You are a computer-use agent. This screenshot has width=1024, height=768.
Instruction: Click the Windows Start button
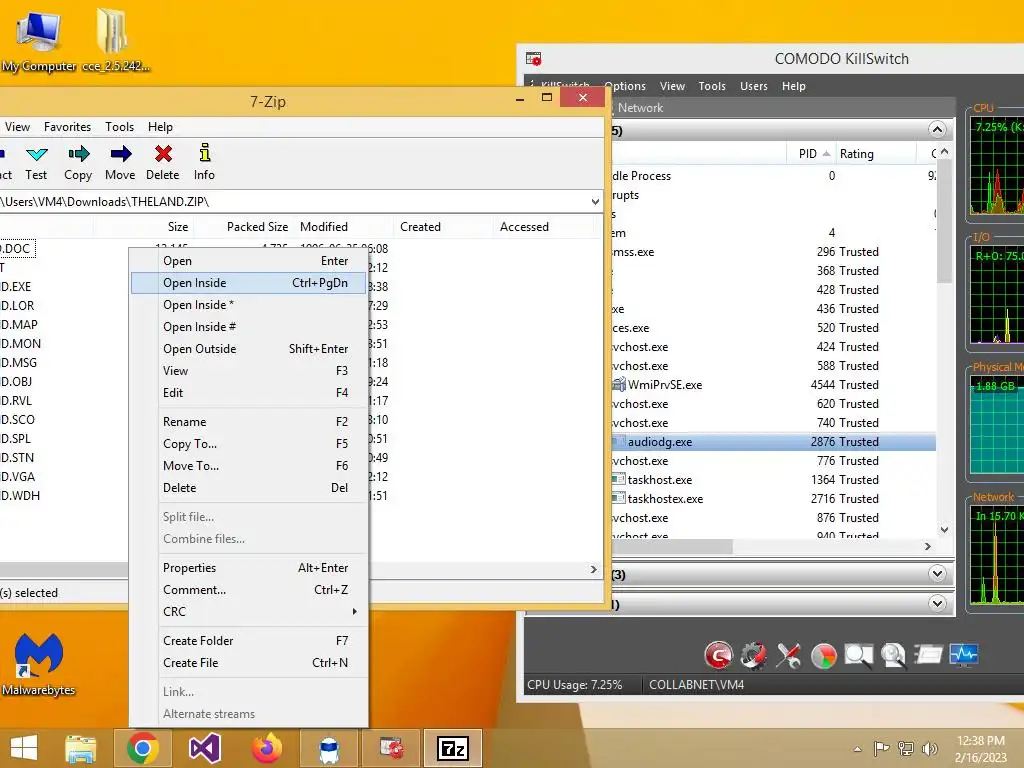(24, 748)
